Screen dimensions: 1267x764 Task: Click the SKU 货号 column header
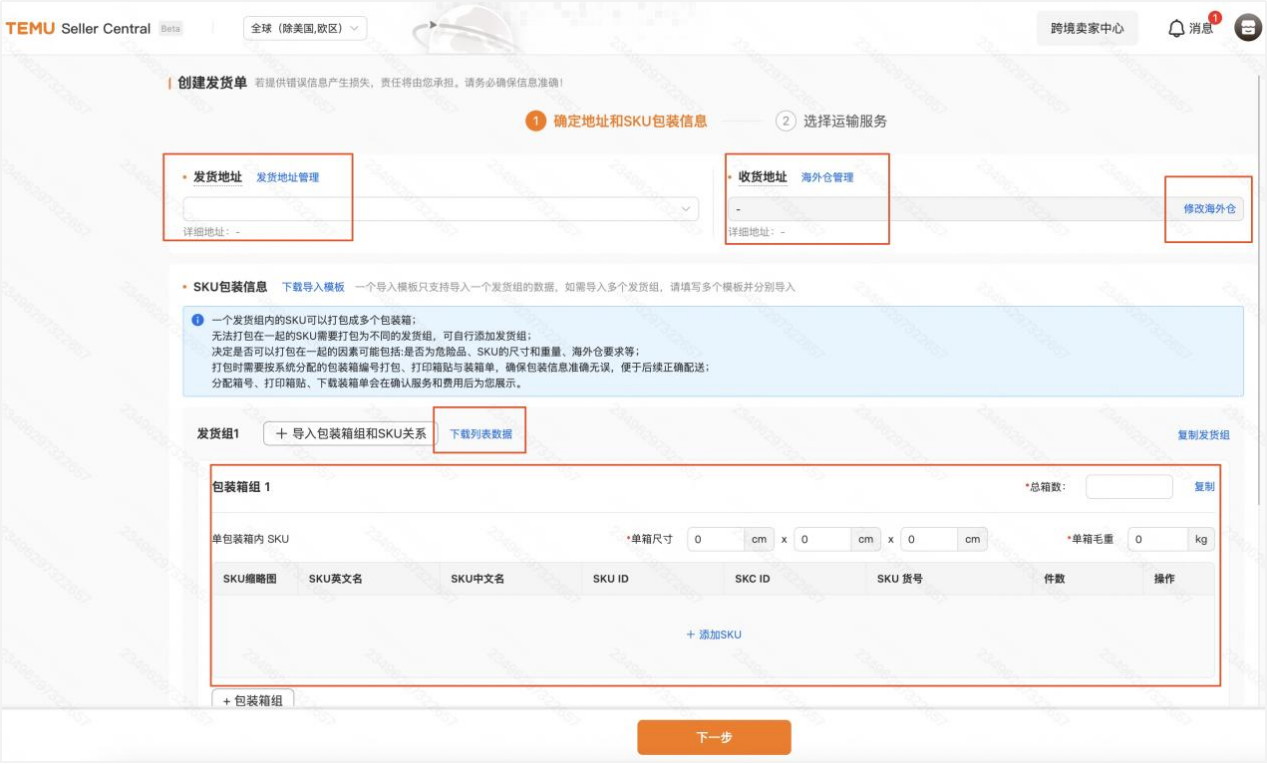[899, 579]
